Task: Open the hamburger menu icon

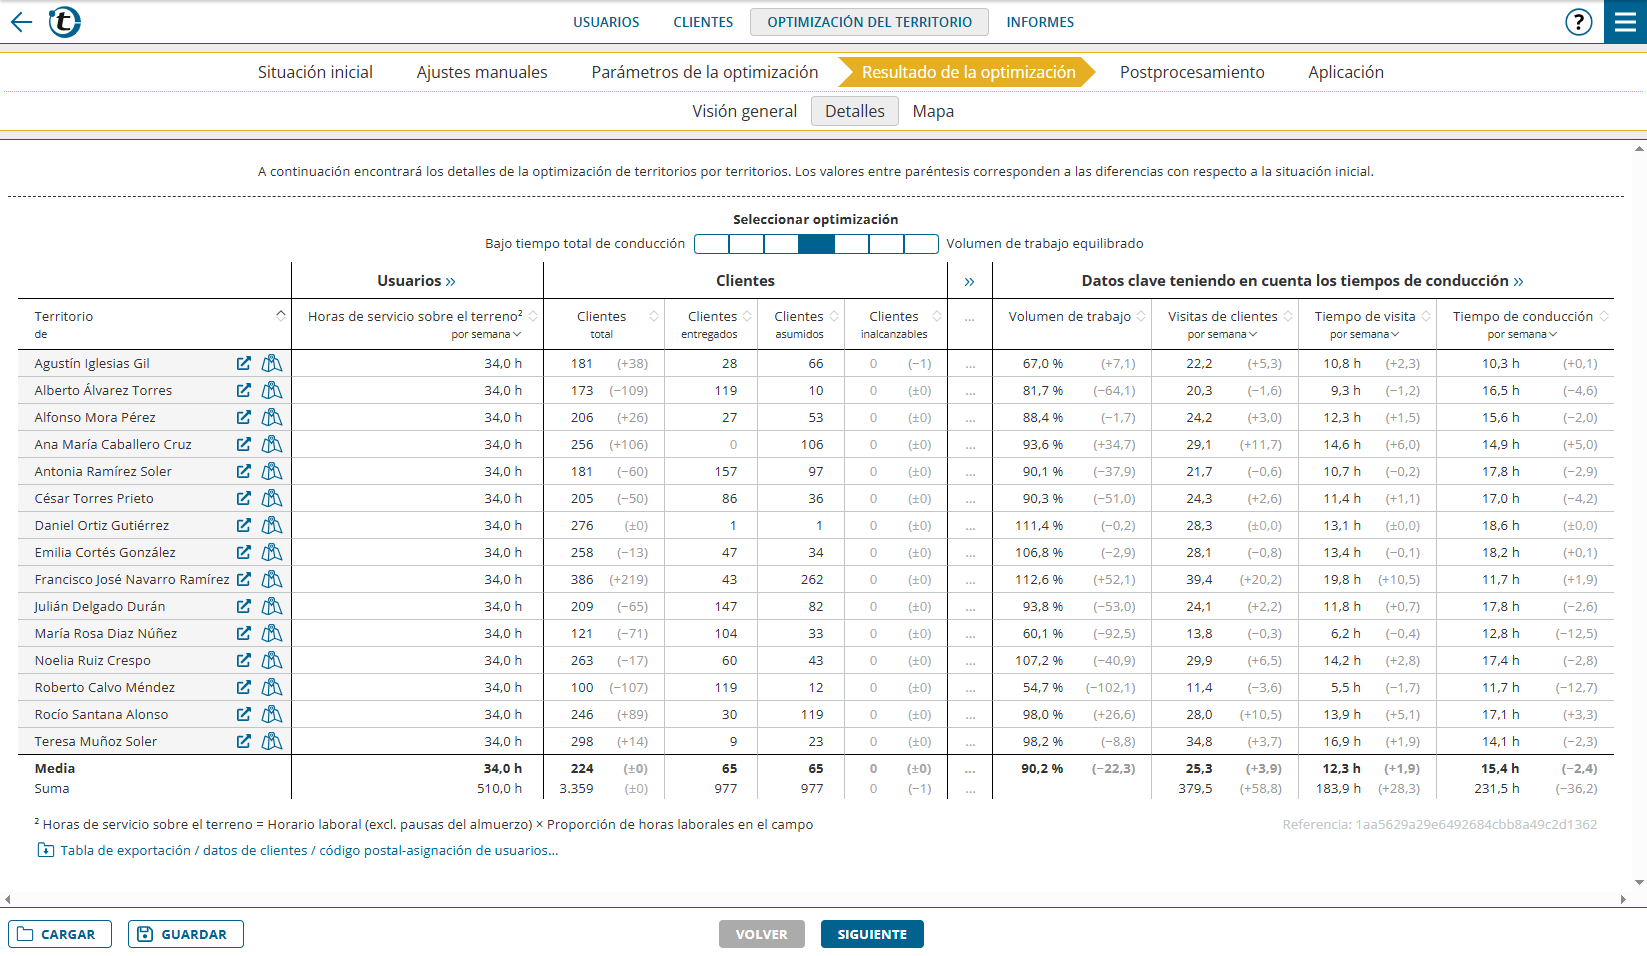Action: pos(1625,22)
